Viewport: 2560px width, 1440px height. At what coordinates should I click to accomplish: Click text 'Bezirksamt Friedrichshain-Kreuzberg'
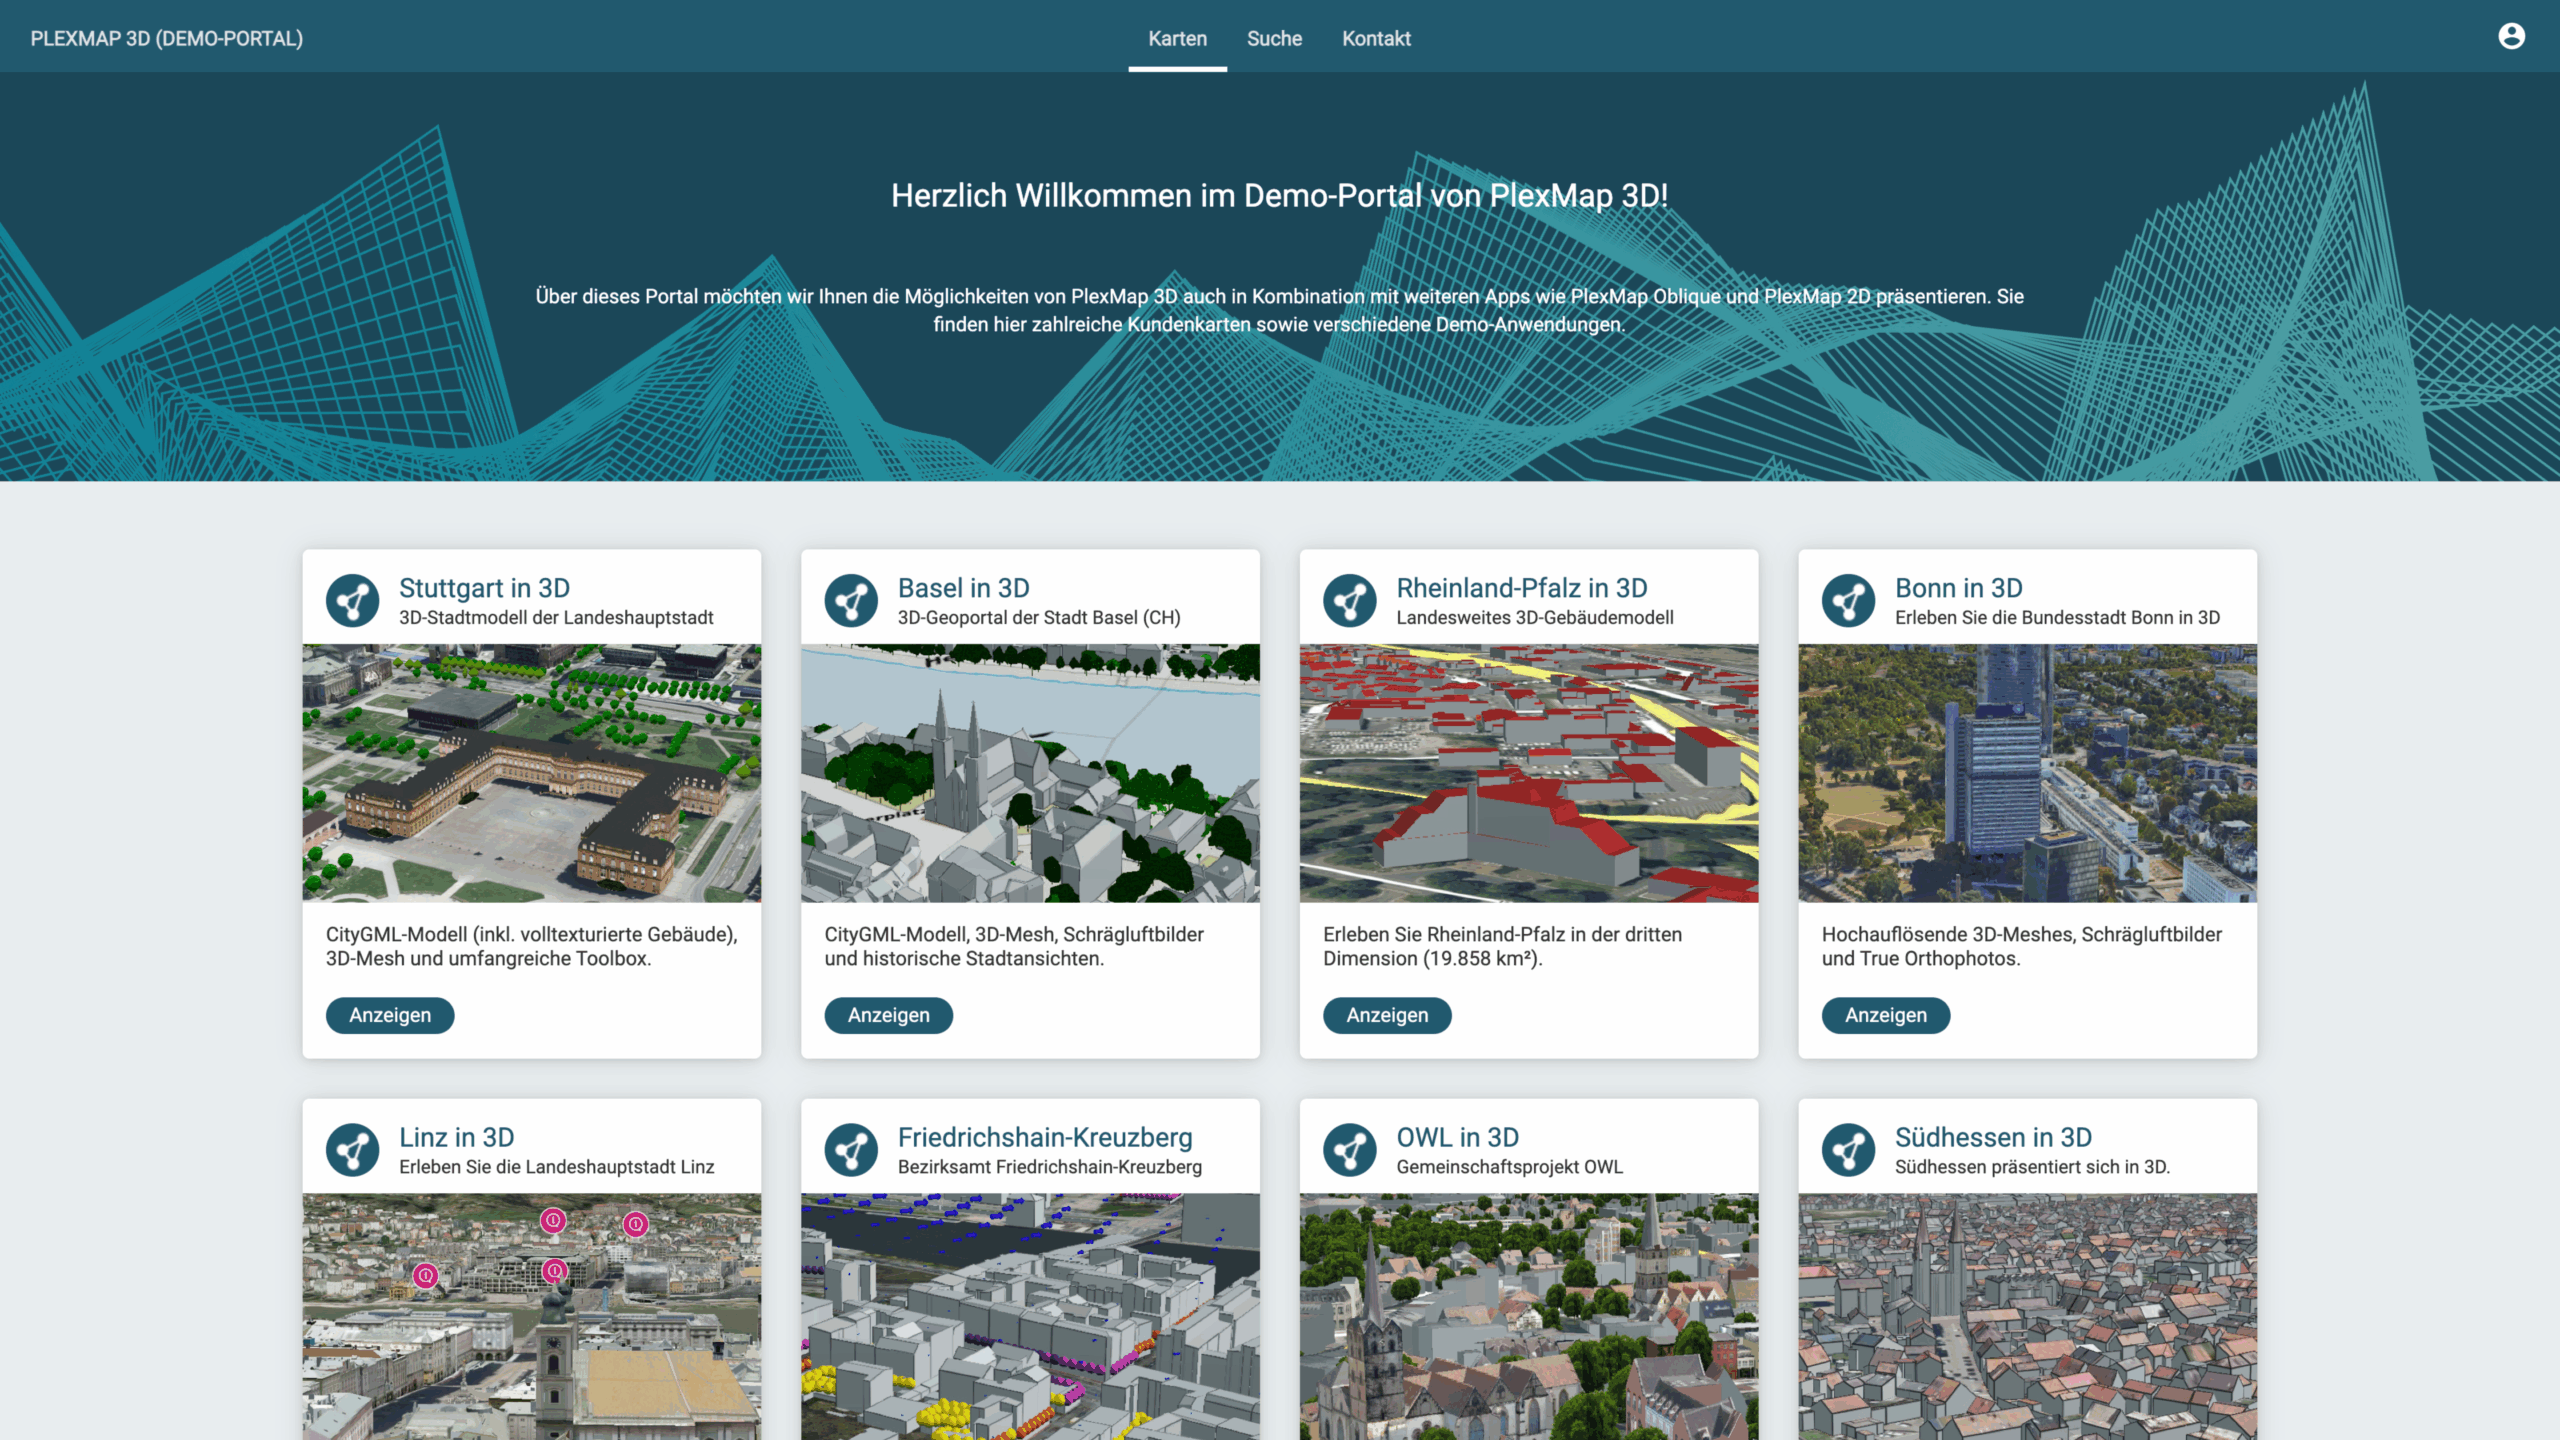click(1050, 1167)
